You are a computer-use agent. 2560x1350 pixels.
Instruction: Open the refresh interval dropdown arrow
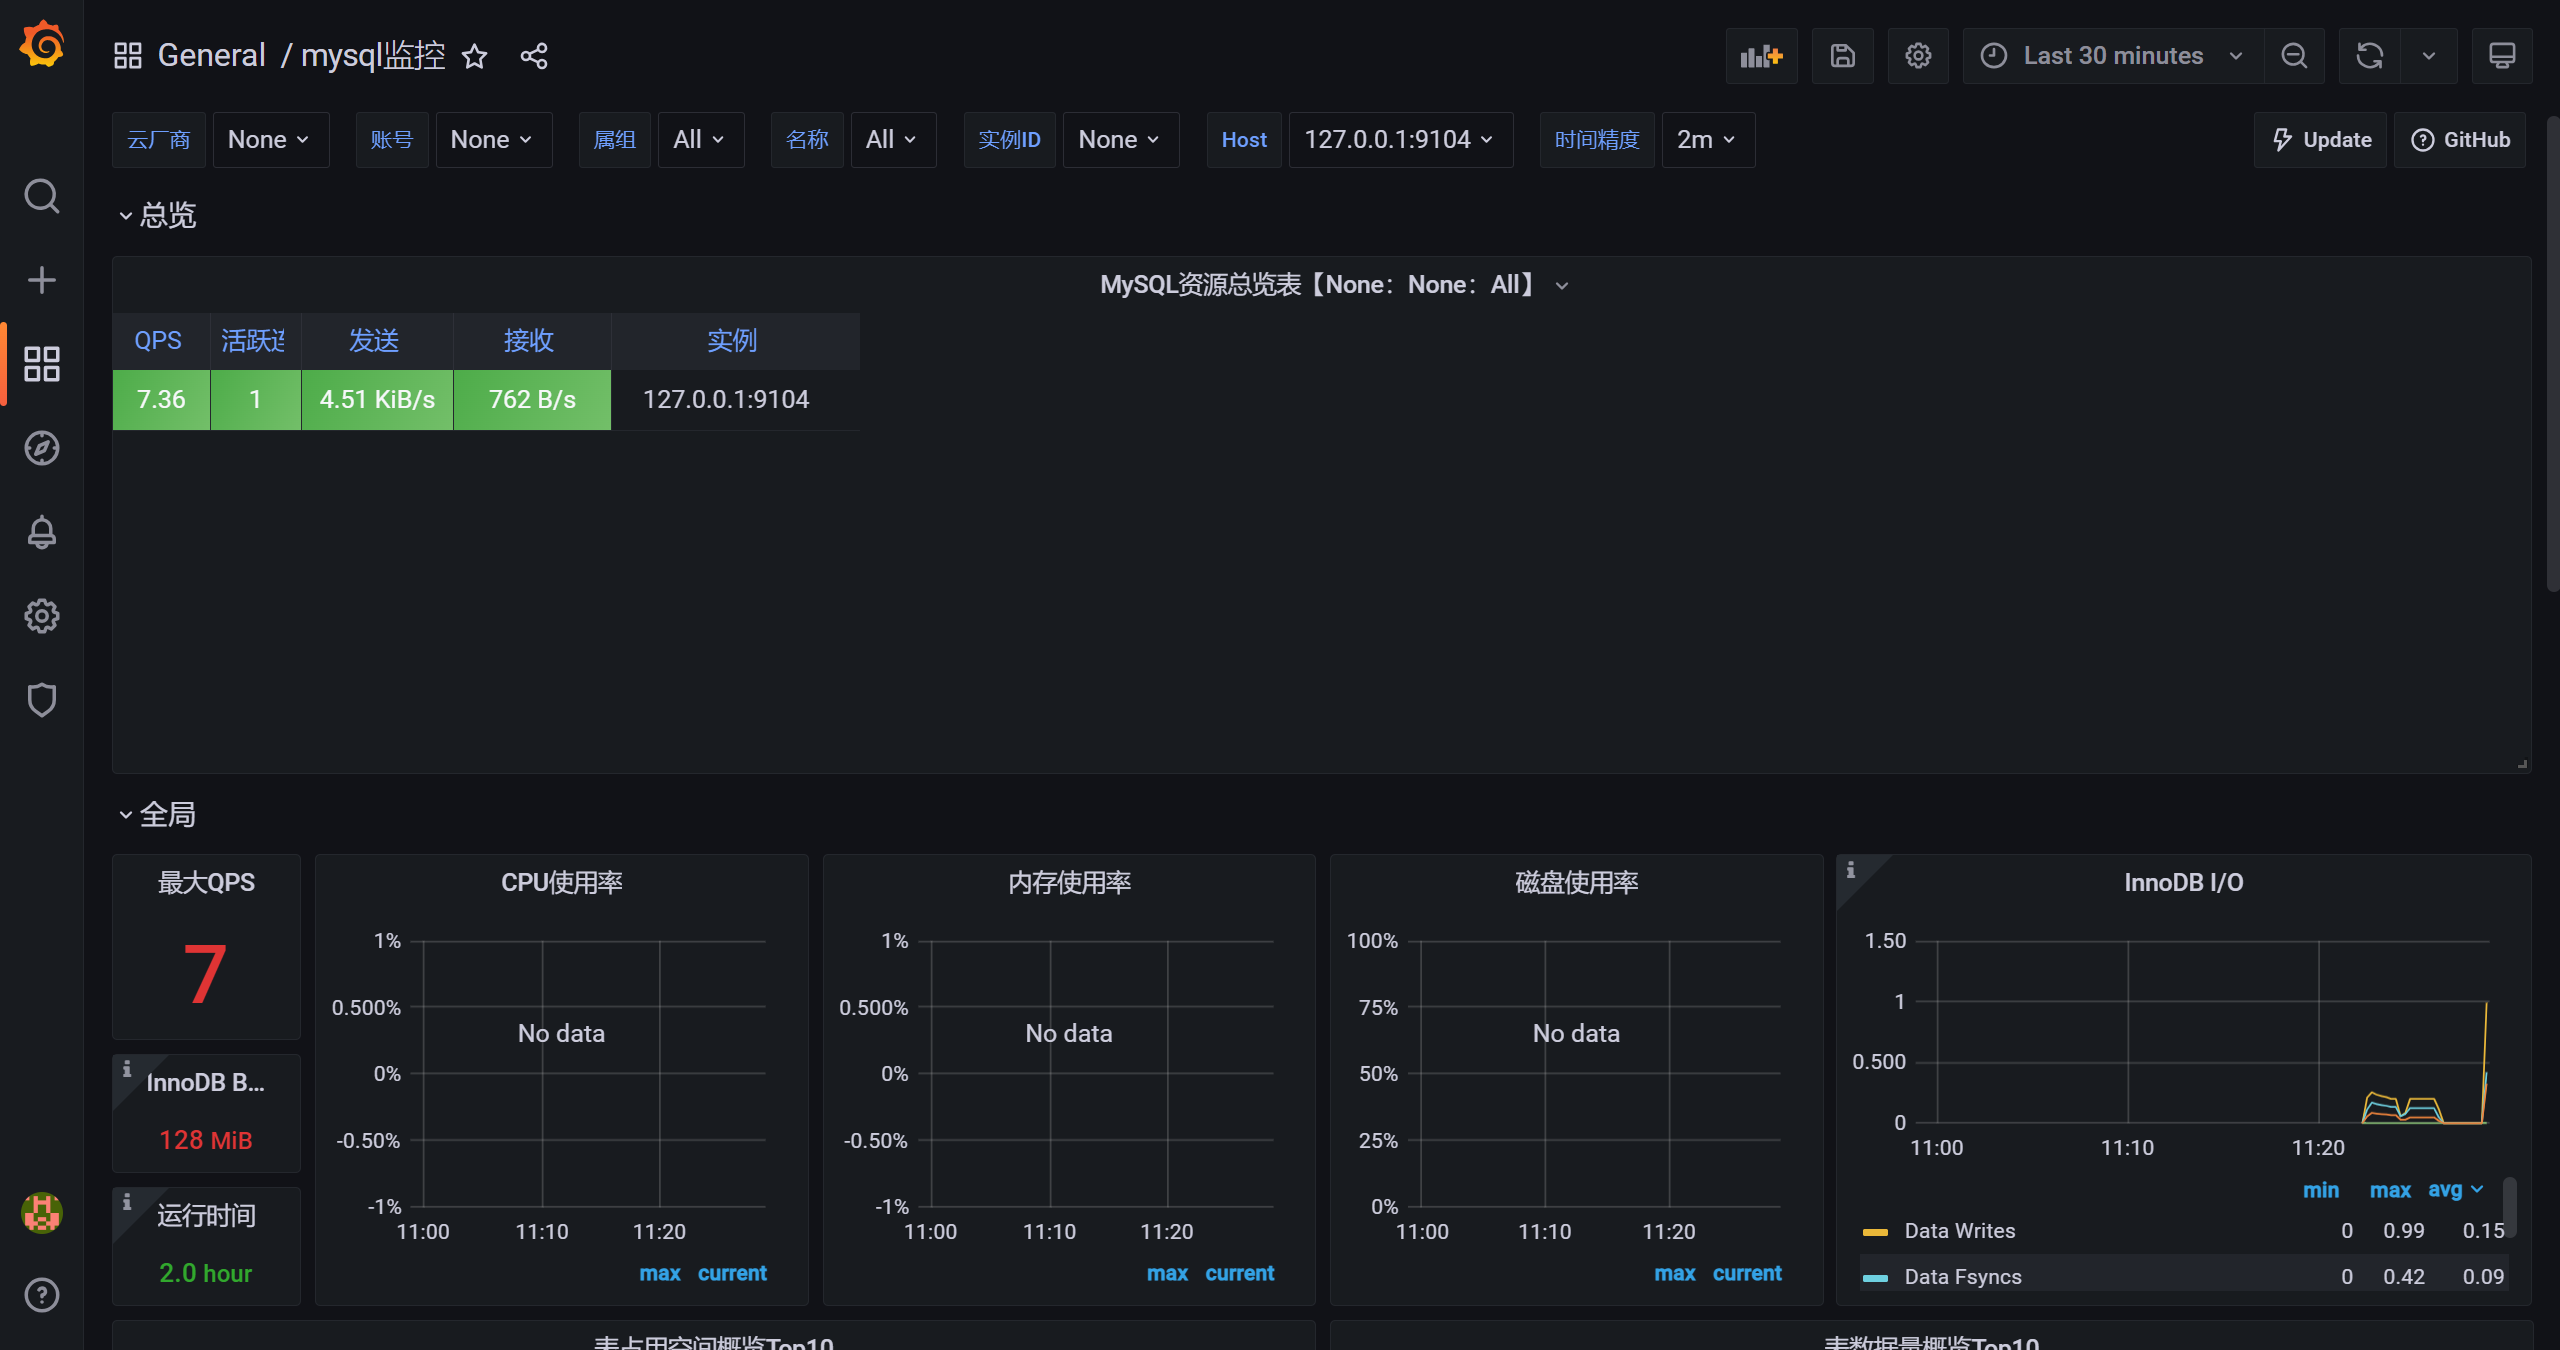pos(2429,56)
